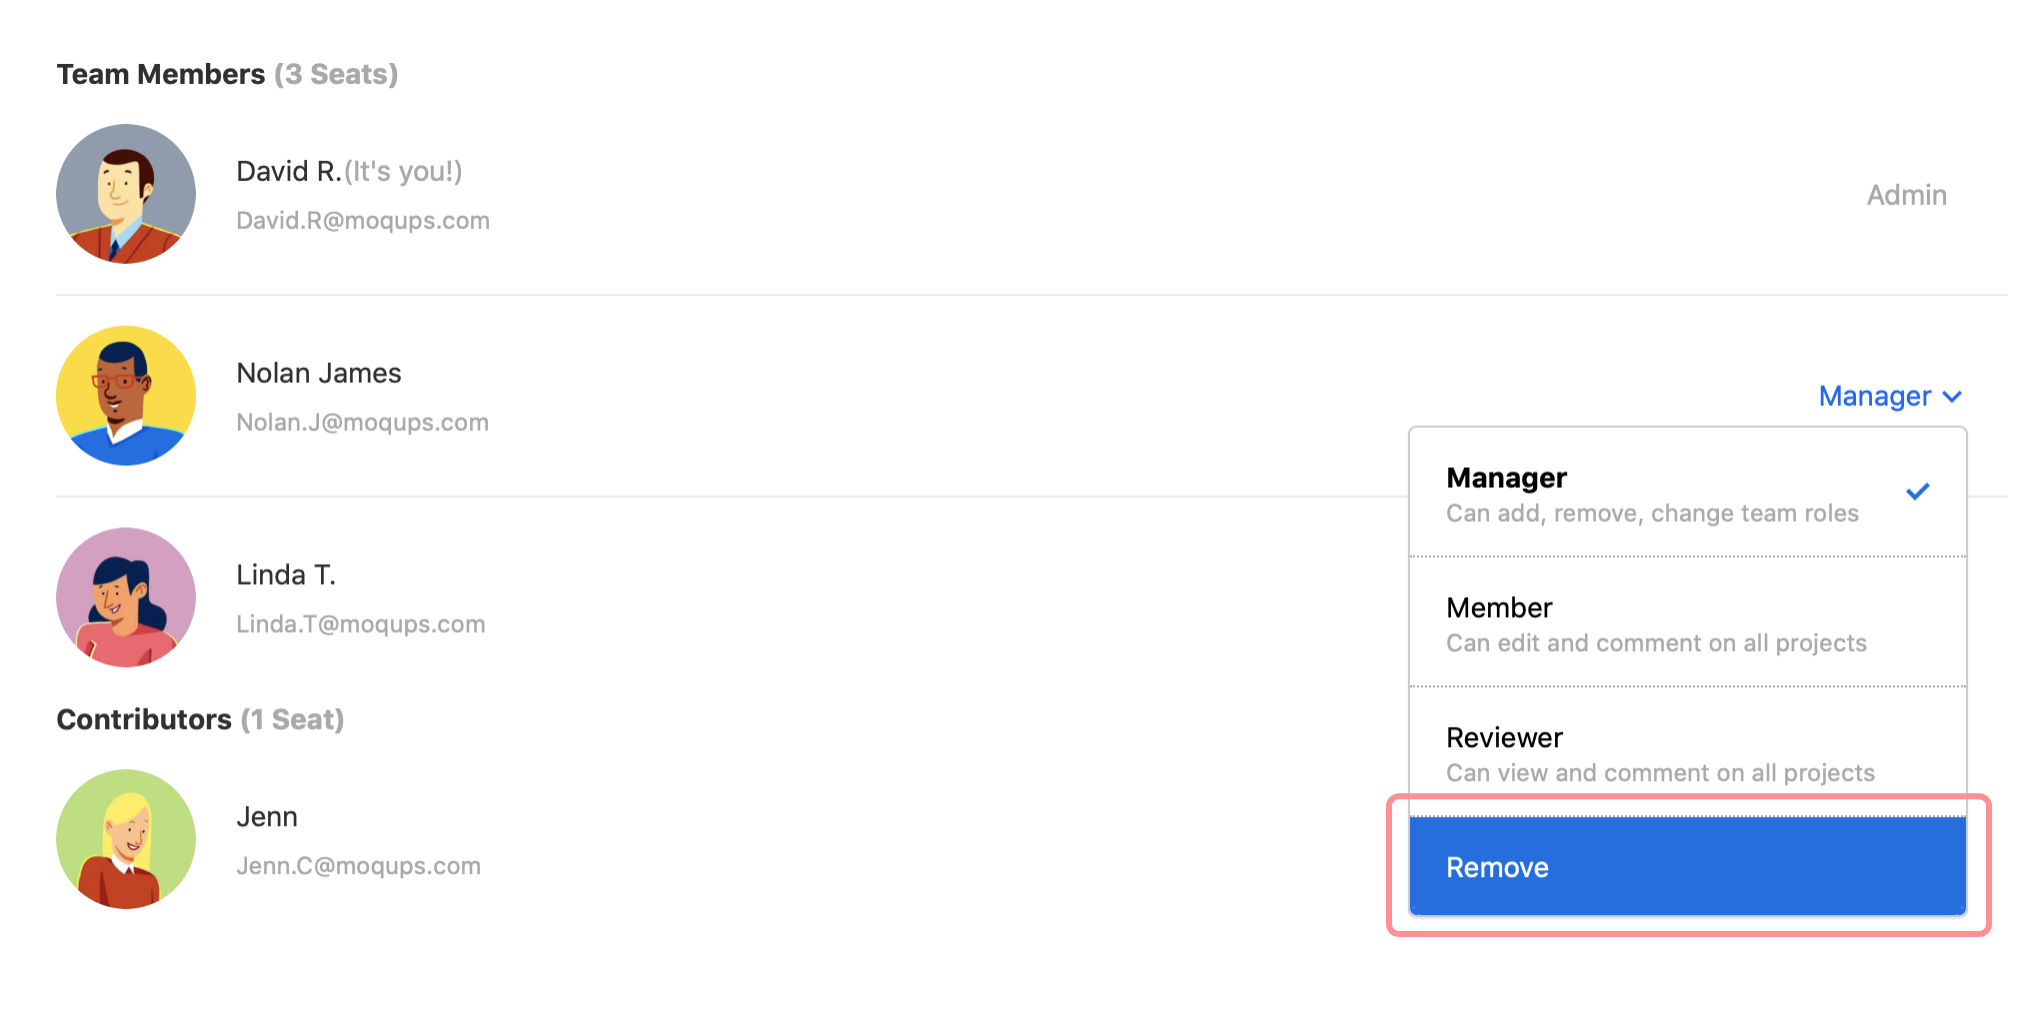Click the Contributors section heading

tap(144, 719)
